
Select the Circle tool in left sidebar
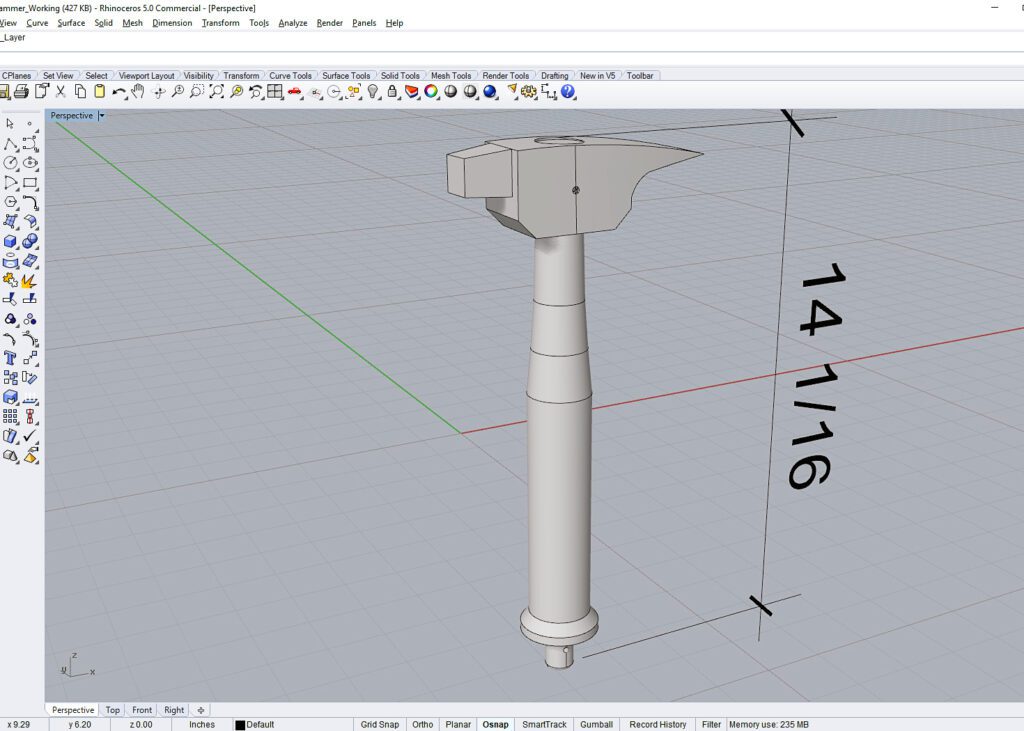coord(10,163)
